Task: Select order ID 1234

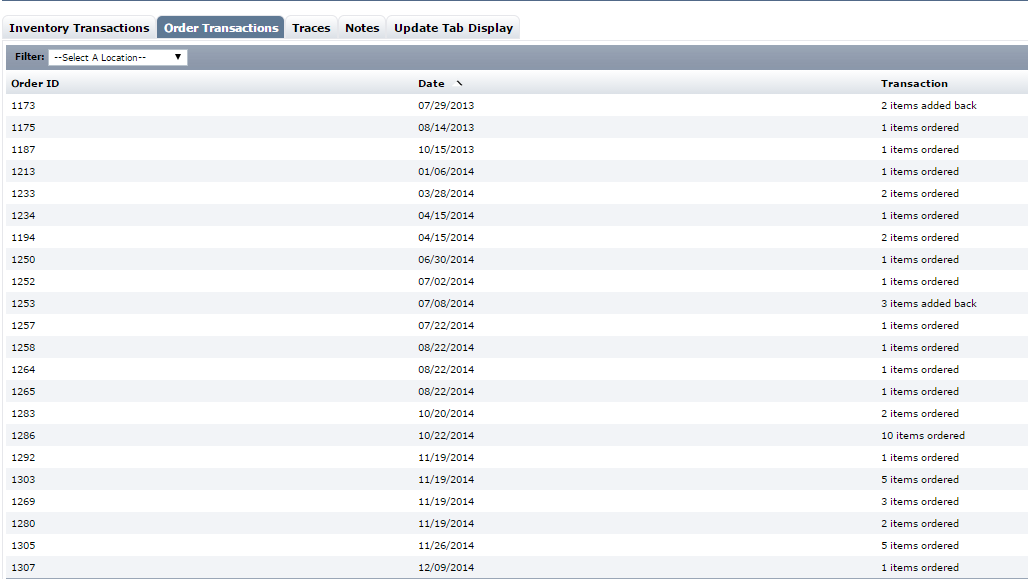Action: pyautogui.click(x=23, y=215)
